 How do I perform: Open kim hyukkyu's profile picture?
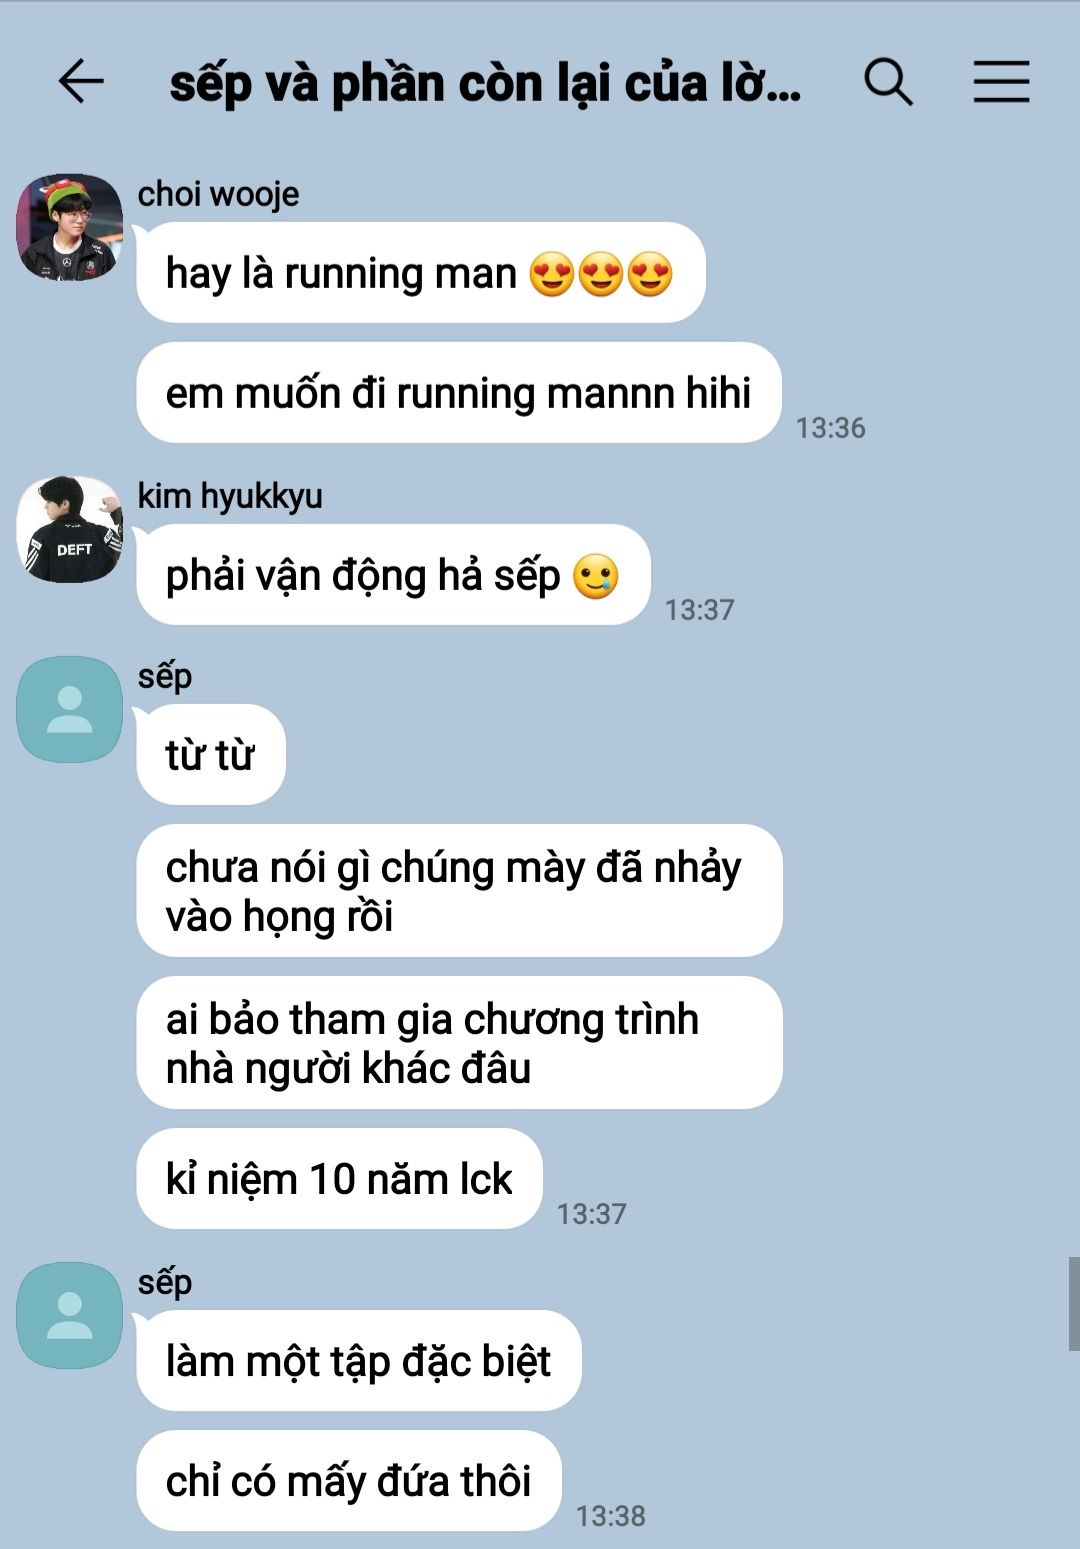[69, 529]
